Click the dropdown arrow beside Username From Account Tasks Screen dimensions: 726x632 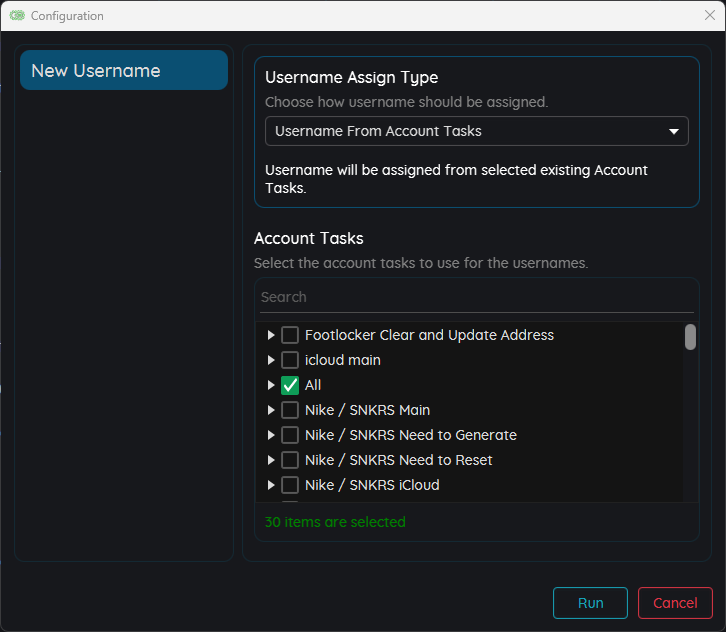pyautogui.click(x=673, y=131)
